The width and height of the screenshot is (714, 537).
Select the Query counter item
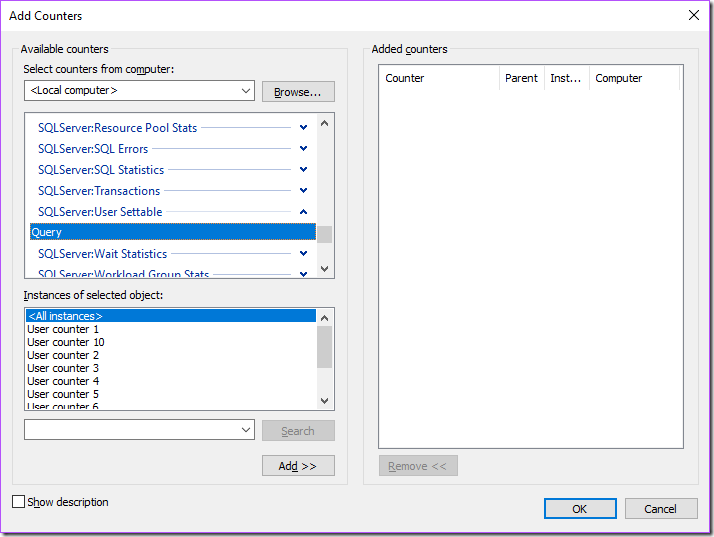tap(170, 233)
